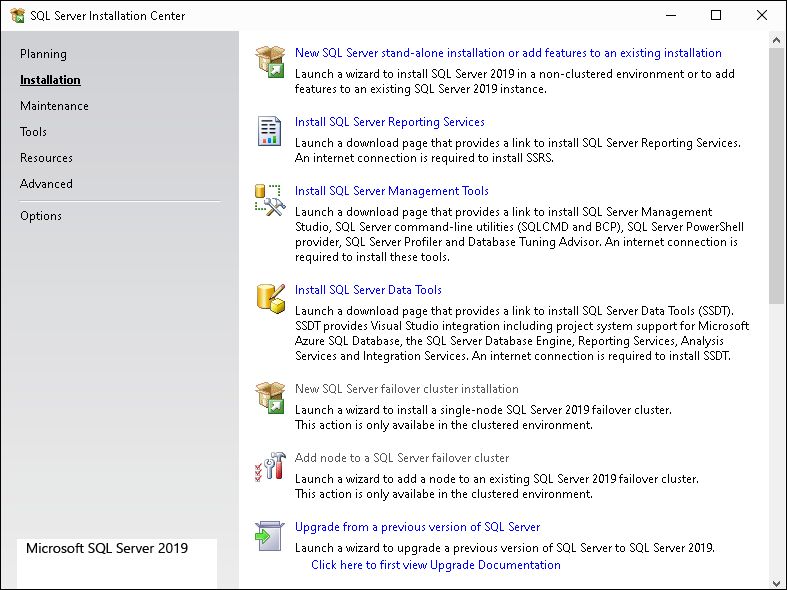Screen dimensions: 787x590
Task: Click the Add node description text
Action: tap(496, 486)
